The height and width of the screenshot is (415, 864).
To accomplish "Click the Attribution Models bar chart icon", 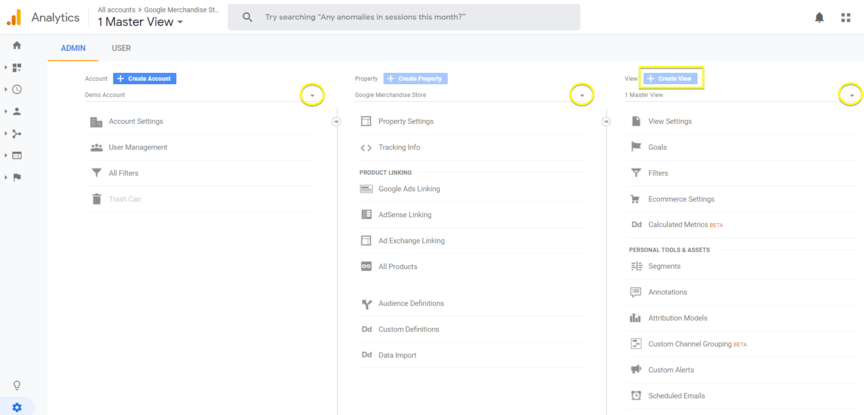I will [x=636, y=318].
